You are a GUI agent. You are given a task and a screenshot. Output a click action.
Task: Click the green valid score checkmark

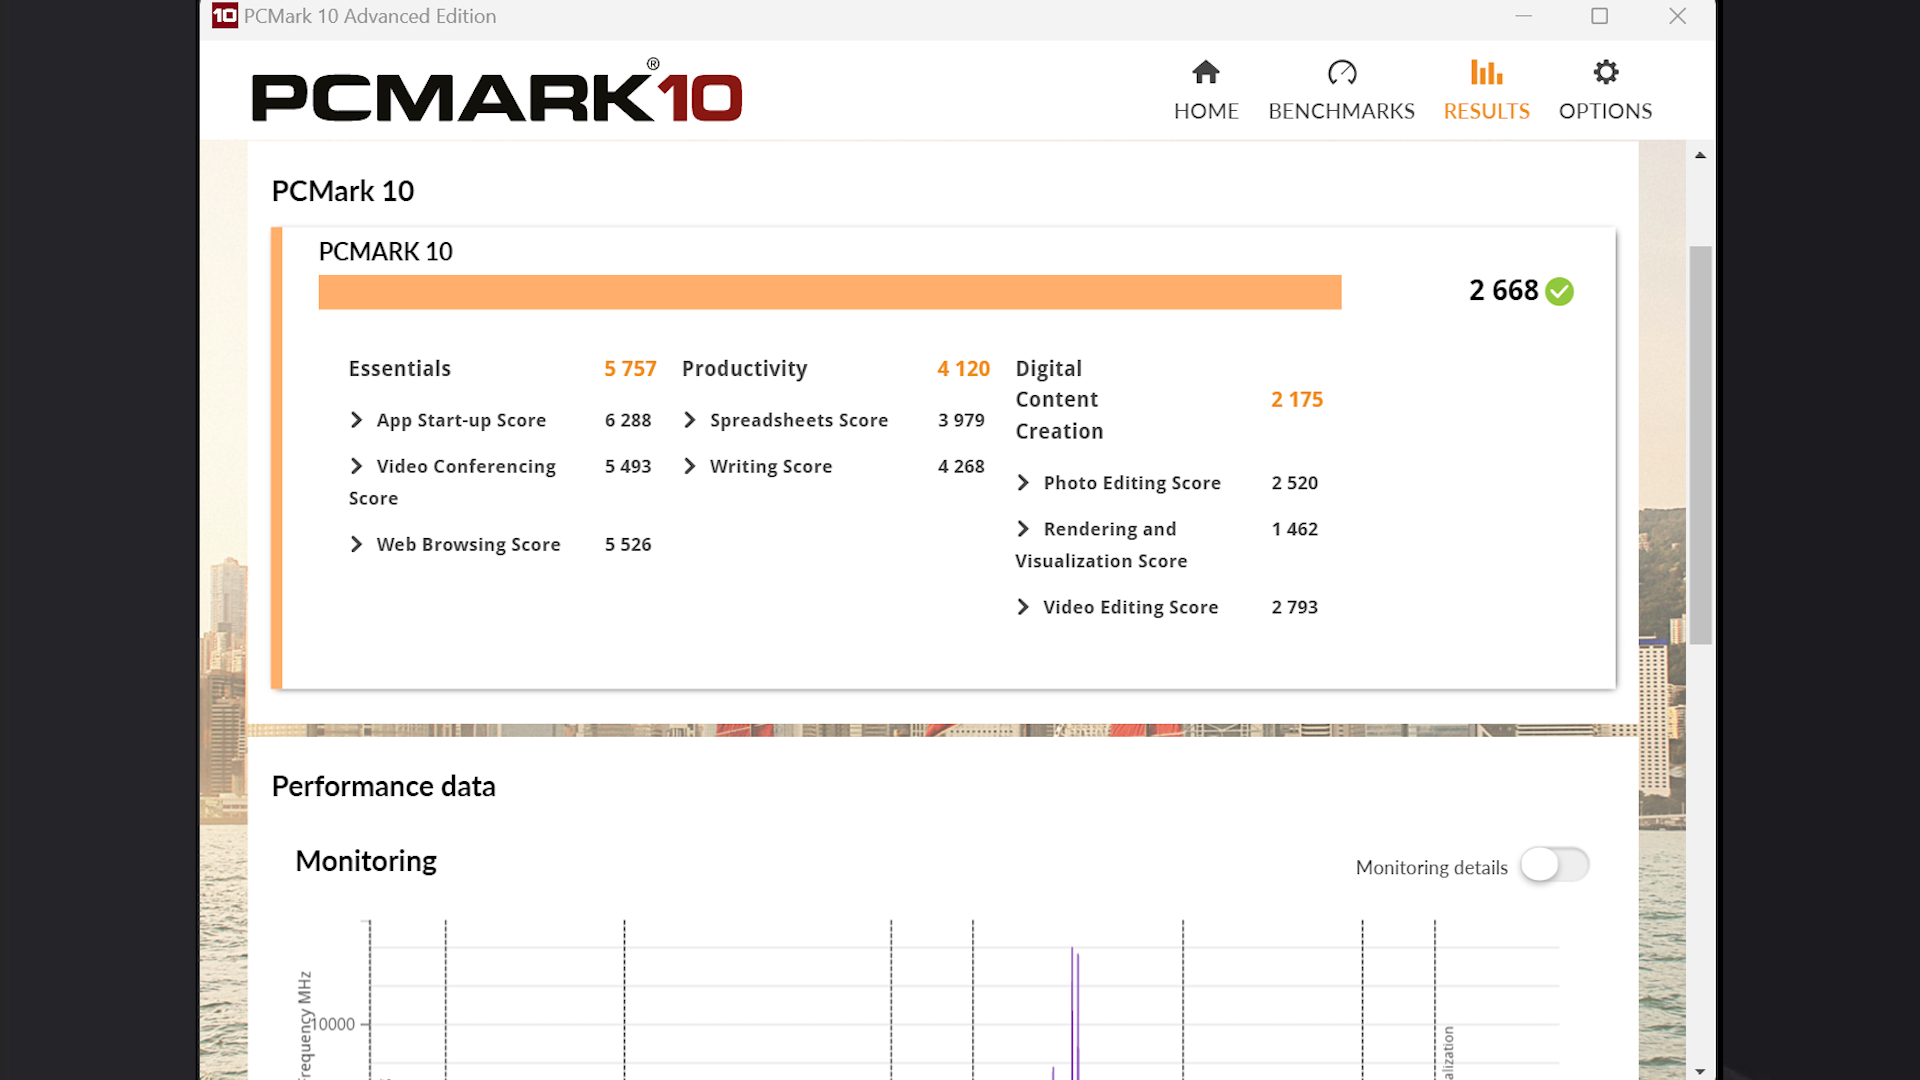coord(1559,291)
